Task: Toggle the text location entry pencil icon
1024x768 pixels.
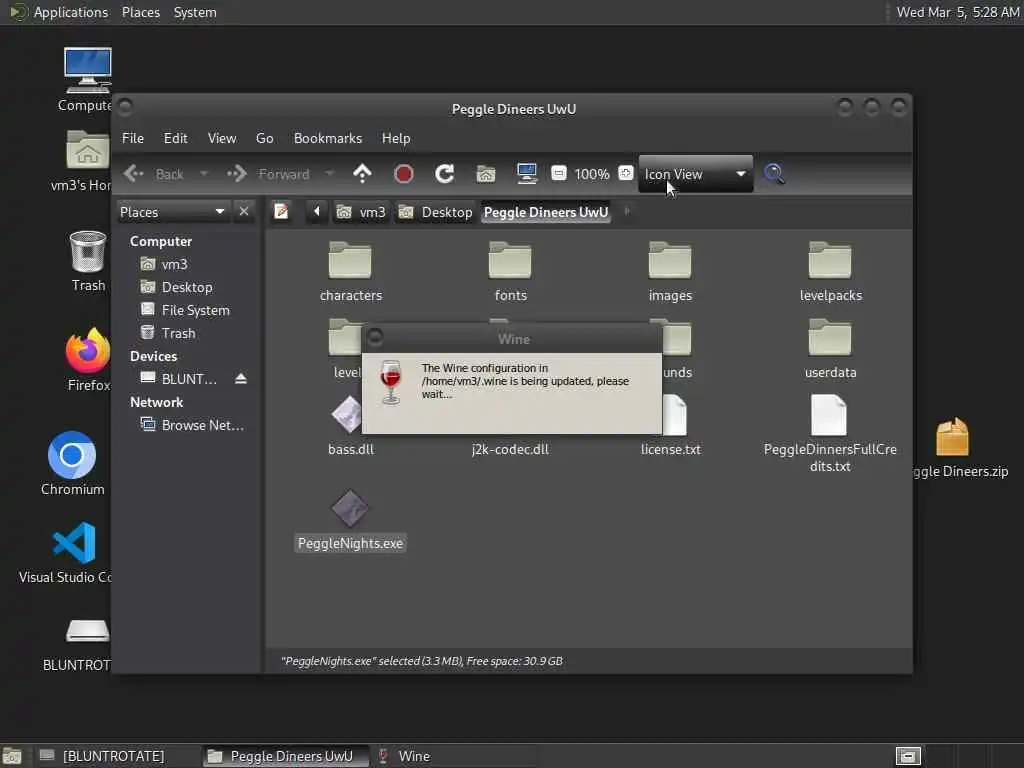Action: [x=281, y=212]
